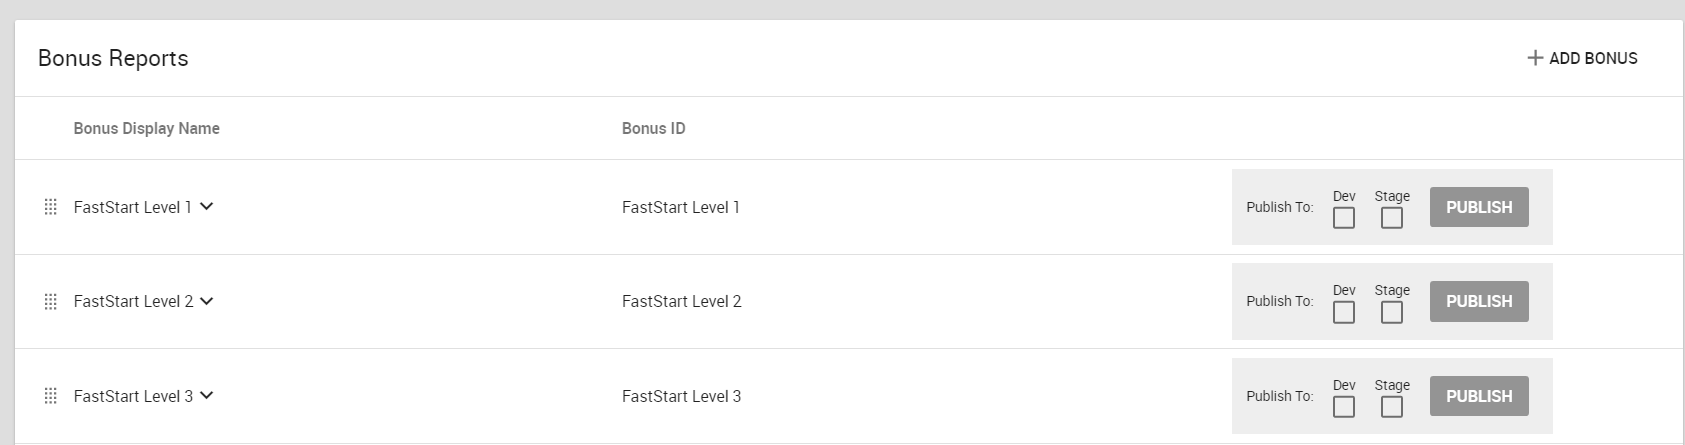Select the Bonus Display Name column header
1685x445 pixels.
(146, 128)
